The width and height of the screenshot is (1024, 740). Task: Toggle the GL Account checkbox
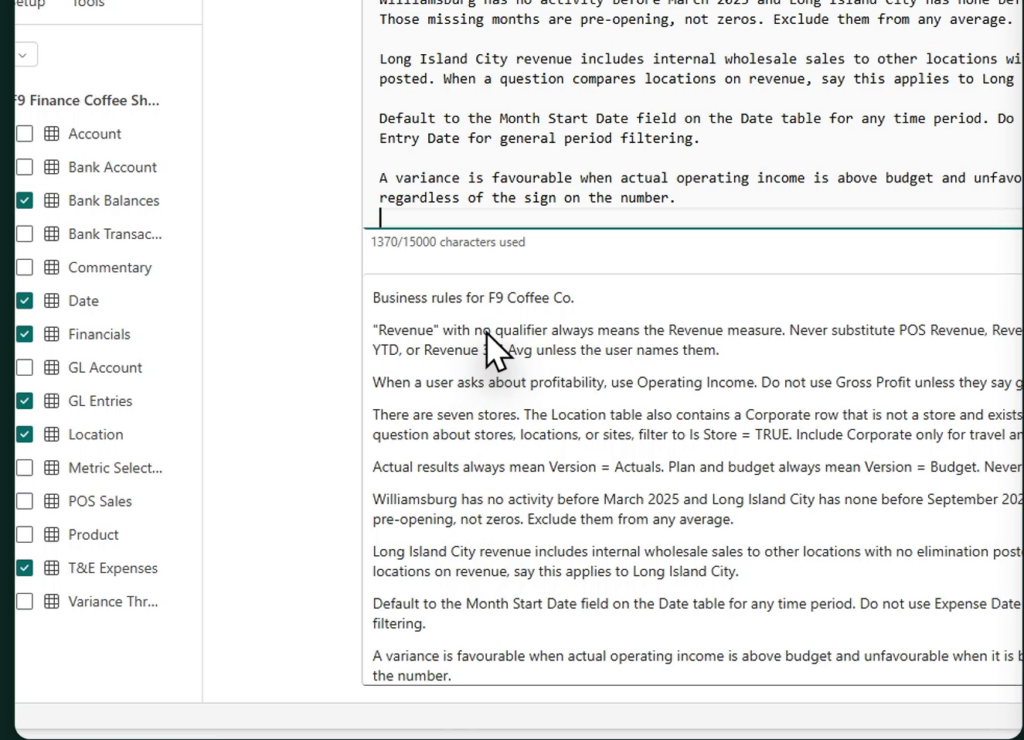(24, 368)
